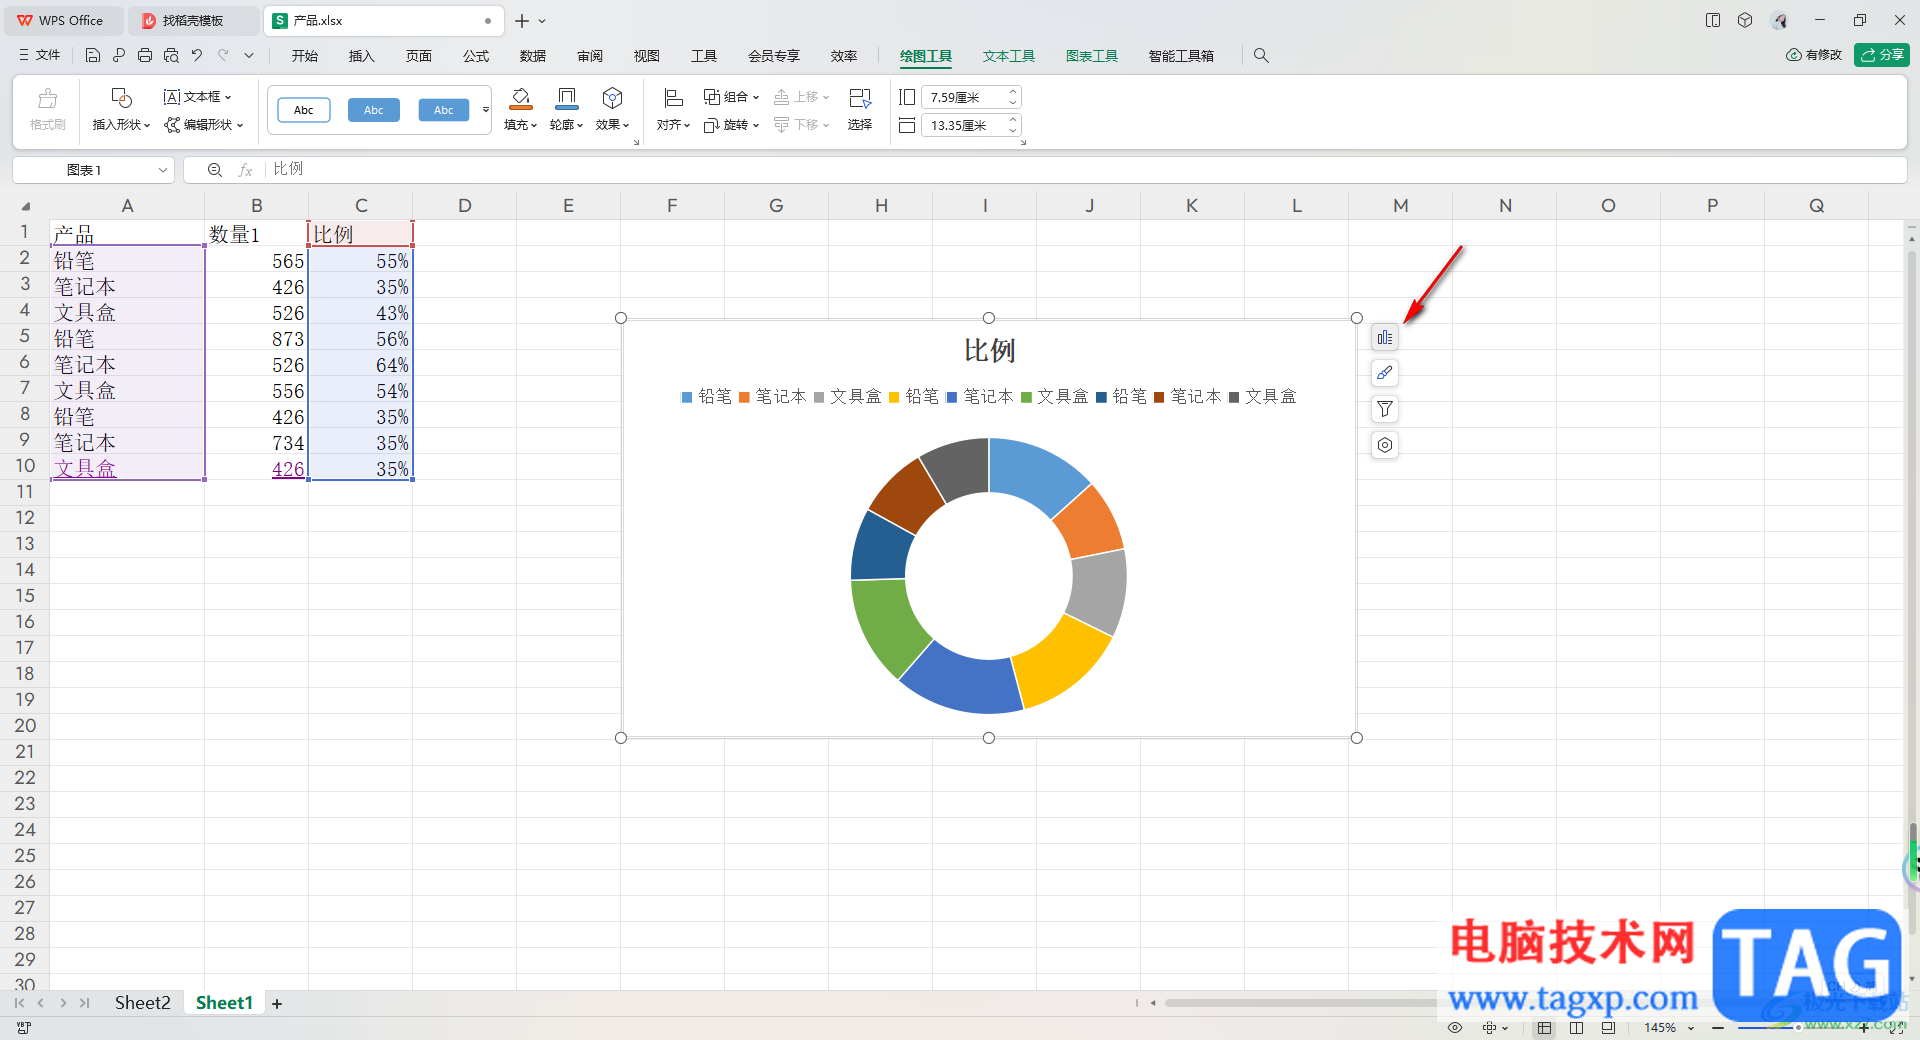Switch to Page Layout view in status bar
Viewport: 1920px width, 1040px height.
pyautogui.click(x=1577, y=1028)
